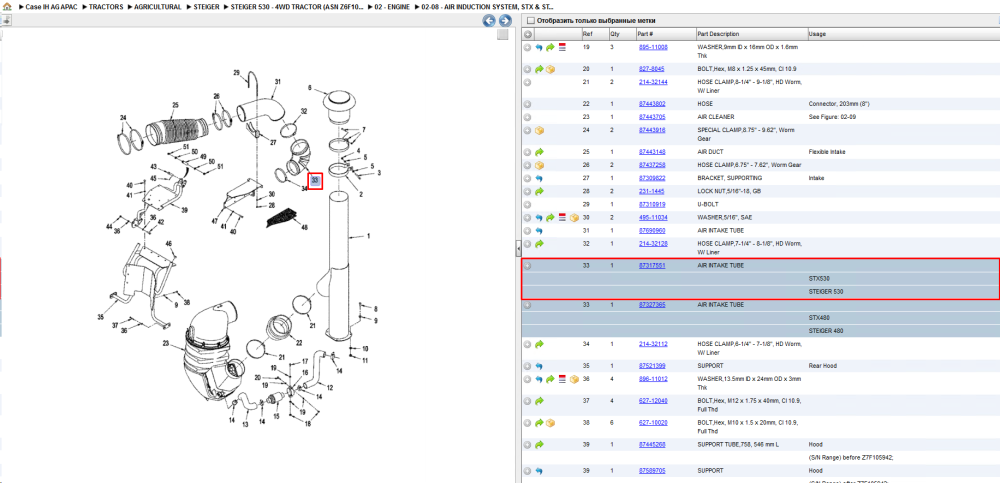Click the small square button at diagram corner
This screenshot has height=483, width=1000.
tap(503, 34)
